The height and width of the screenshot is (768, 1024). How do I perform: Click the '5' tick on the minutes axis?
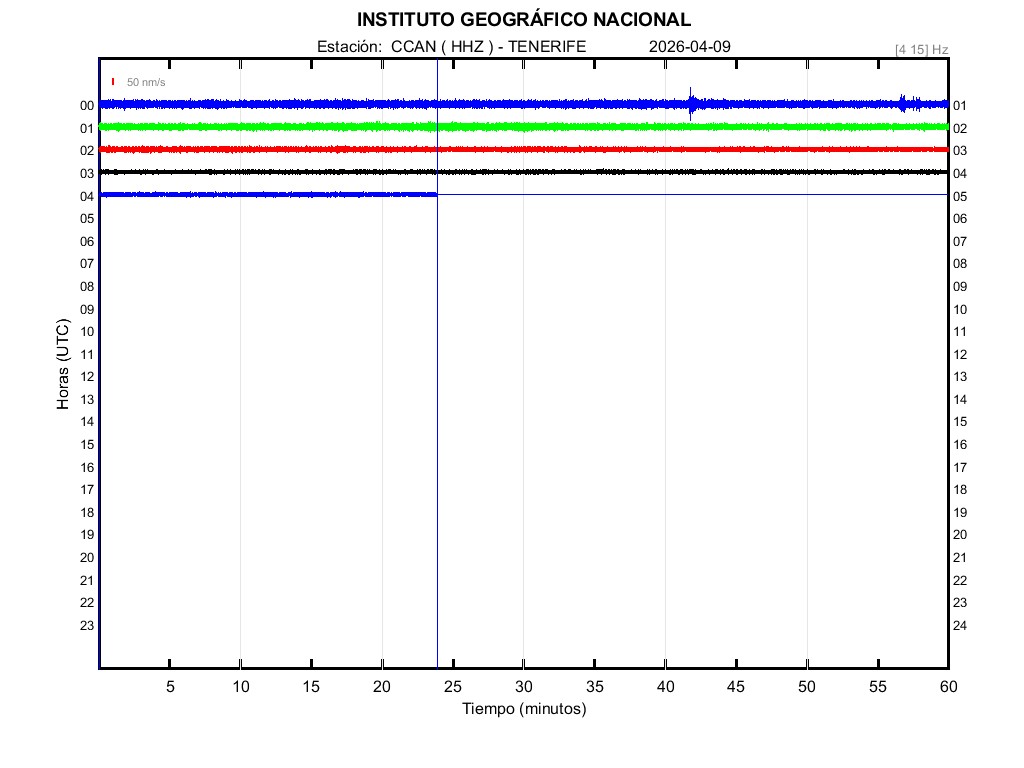pos(170,687)
